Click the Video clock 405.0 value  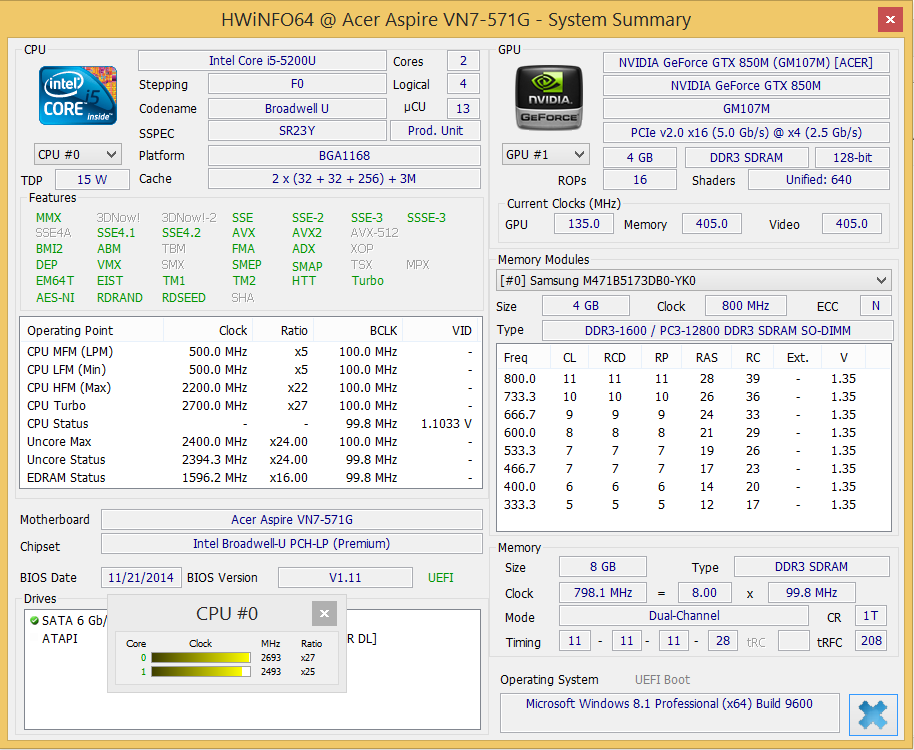852,224
